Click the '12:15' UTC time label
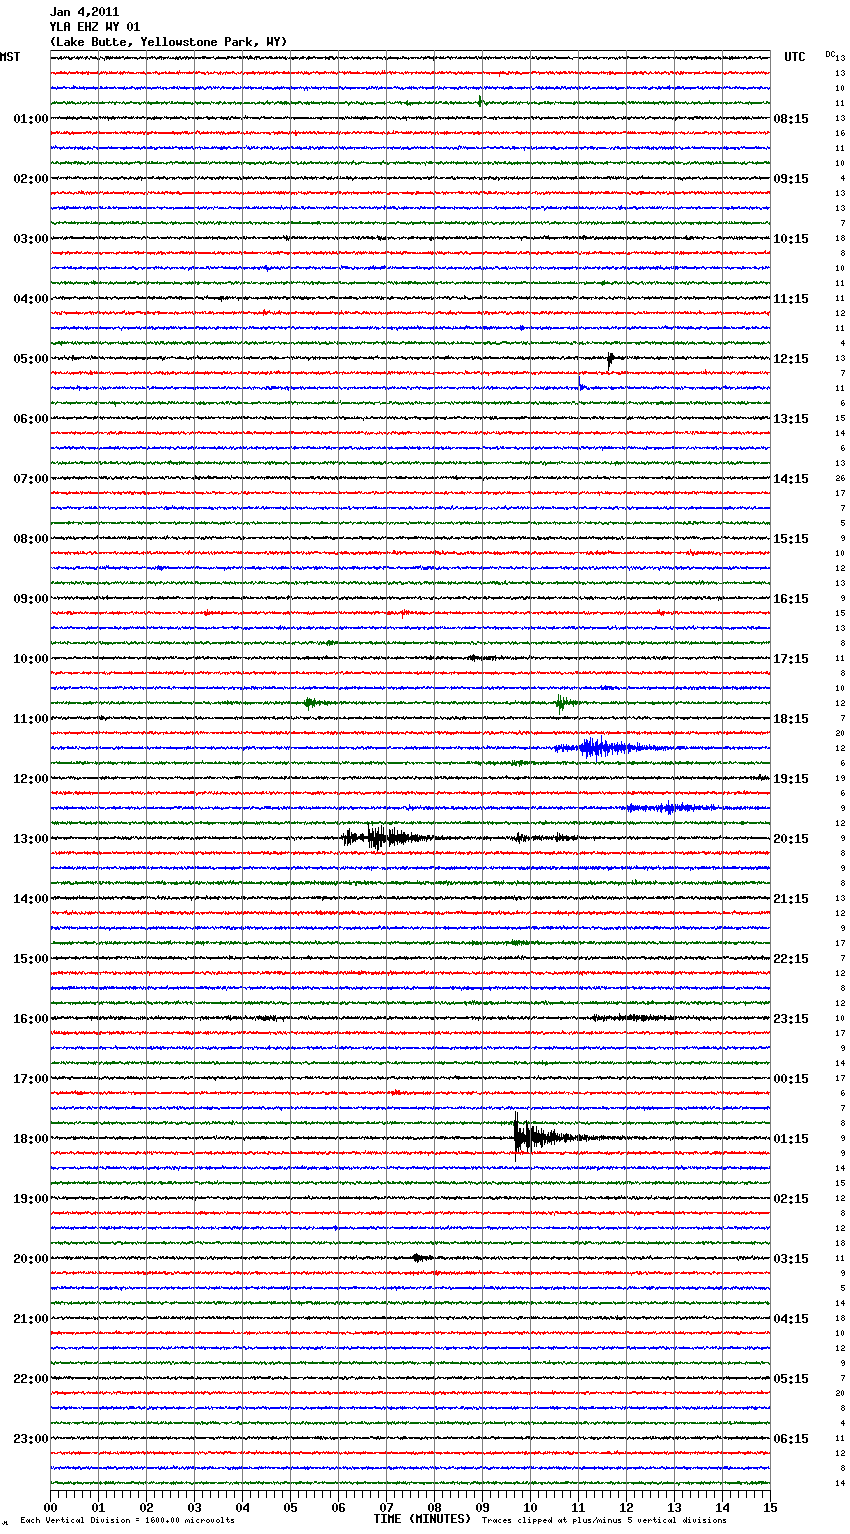This screenshot has height=1534, width=850. pos(791,359)
